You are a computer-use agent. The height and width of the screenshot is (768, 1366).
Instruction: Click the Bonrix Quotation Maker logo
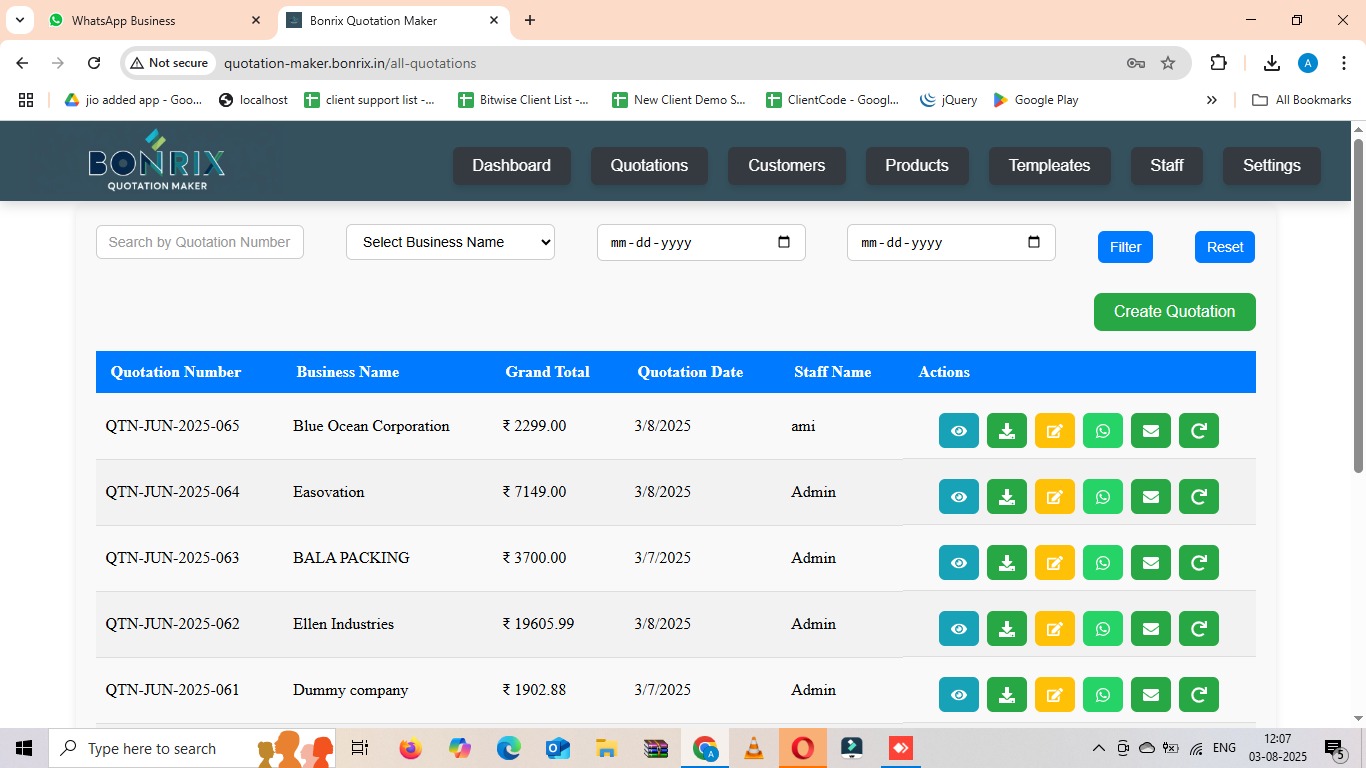click(x=157, y=161)
